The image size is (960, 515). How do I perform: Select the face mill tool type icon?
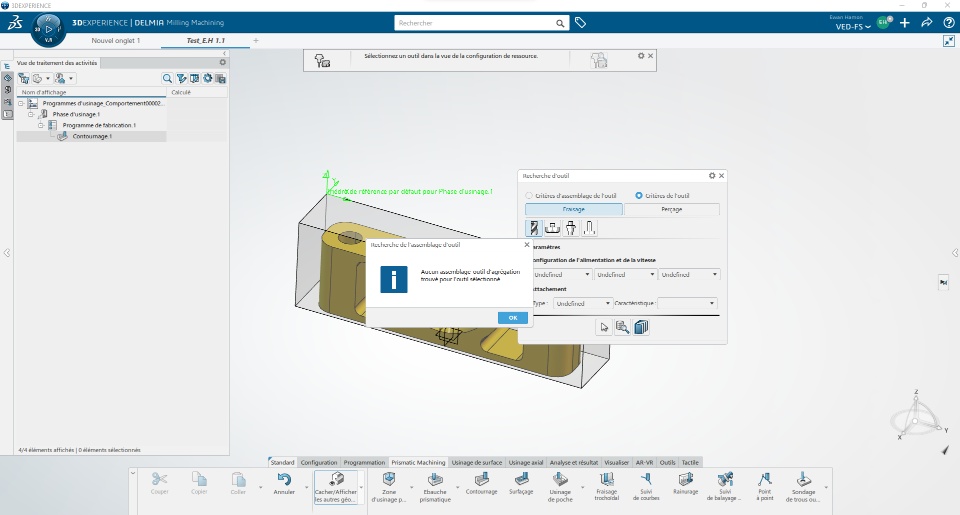point(552,228)
